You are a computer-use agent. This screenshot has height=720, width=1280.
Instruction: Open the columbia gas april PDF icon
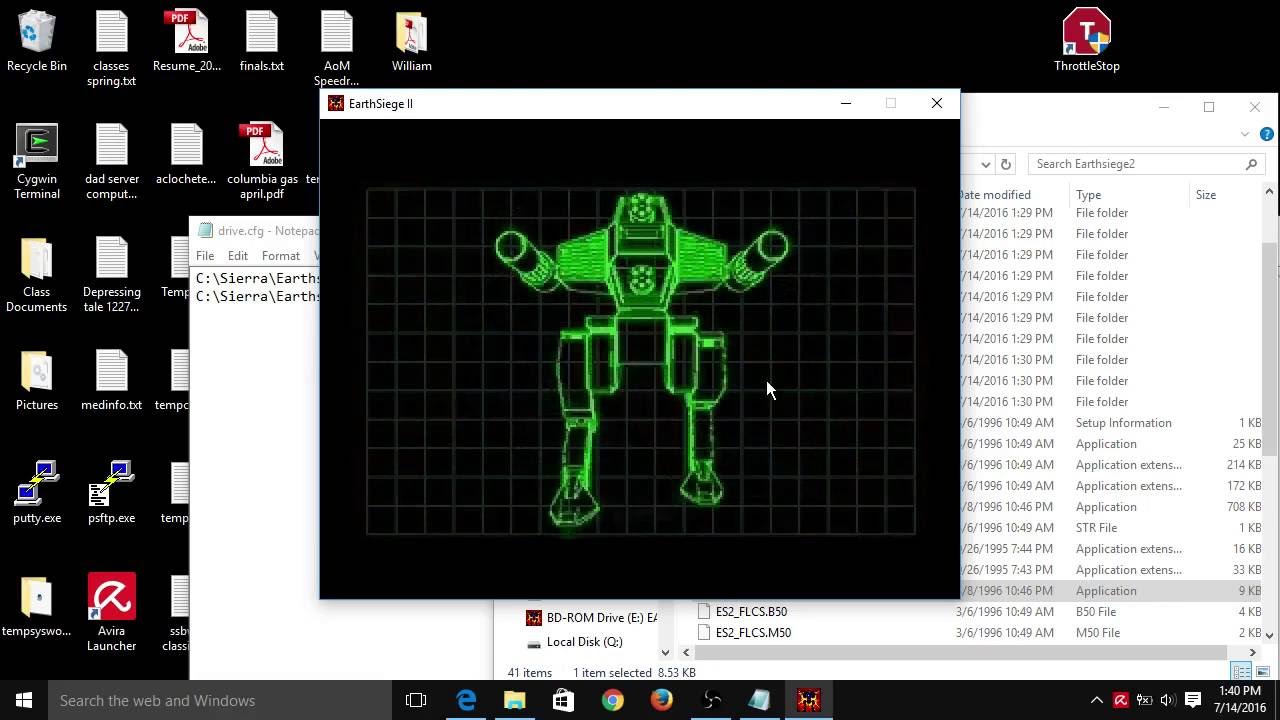click(262, 160)
